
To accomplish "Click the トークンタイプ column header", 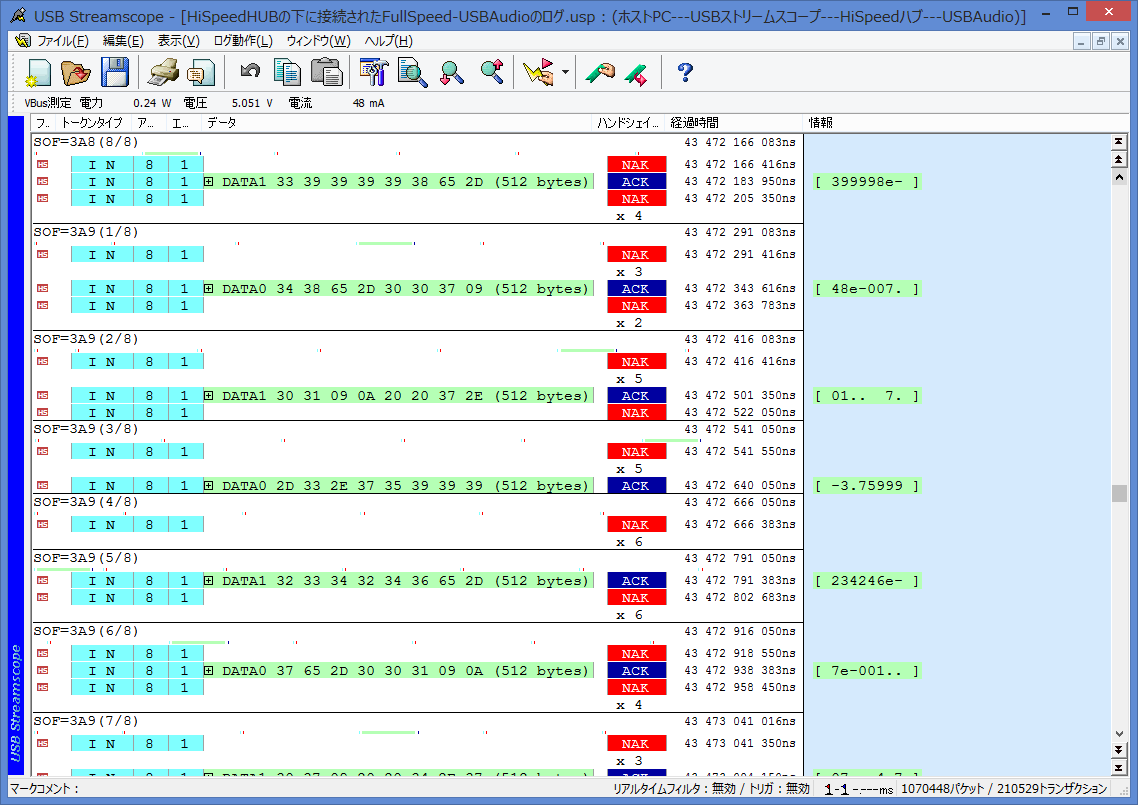I will coord(94,123).
